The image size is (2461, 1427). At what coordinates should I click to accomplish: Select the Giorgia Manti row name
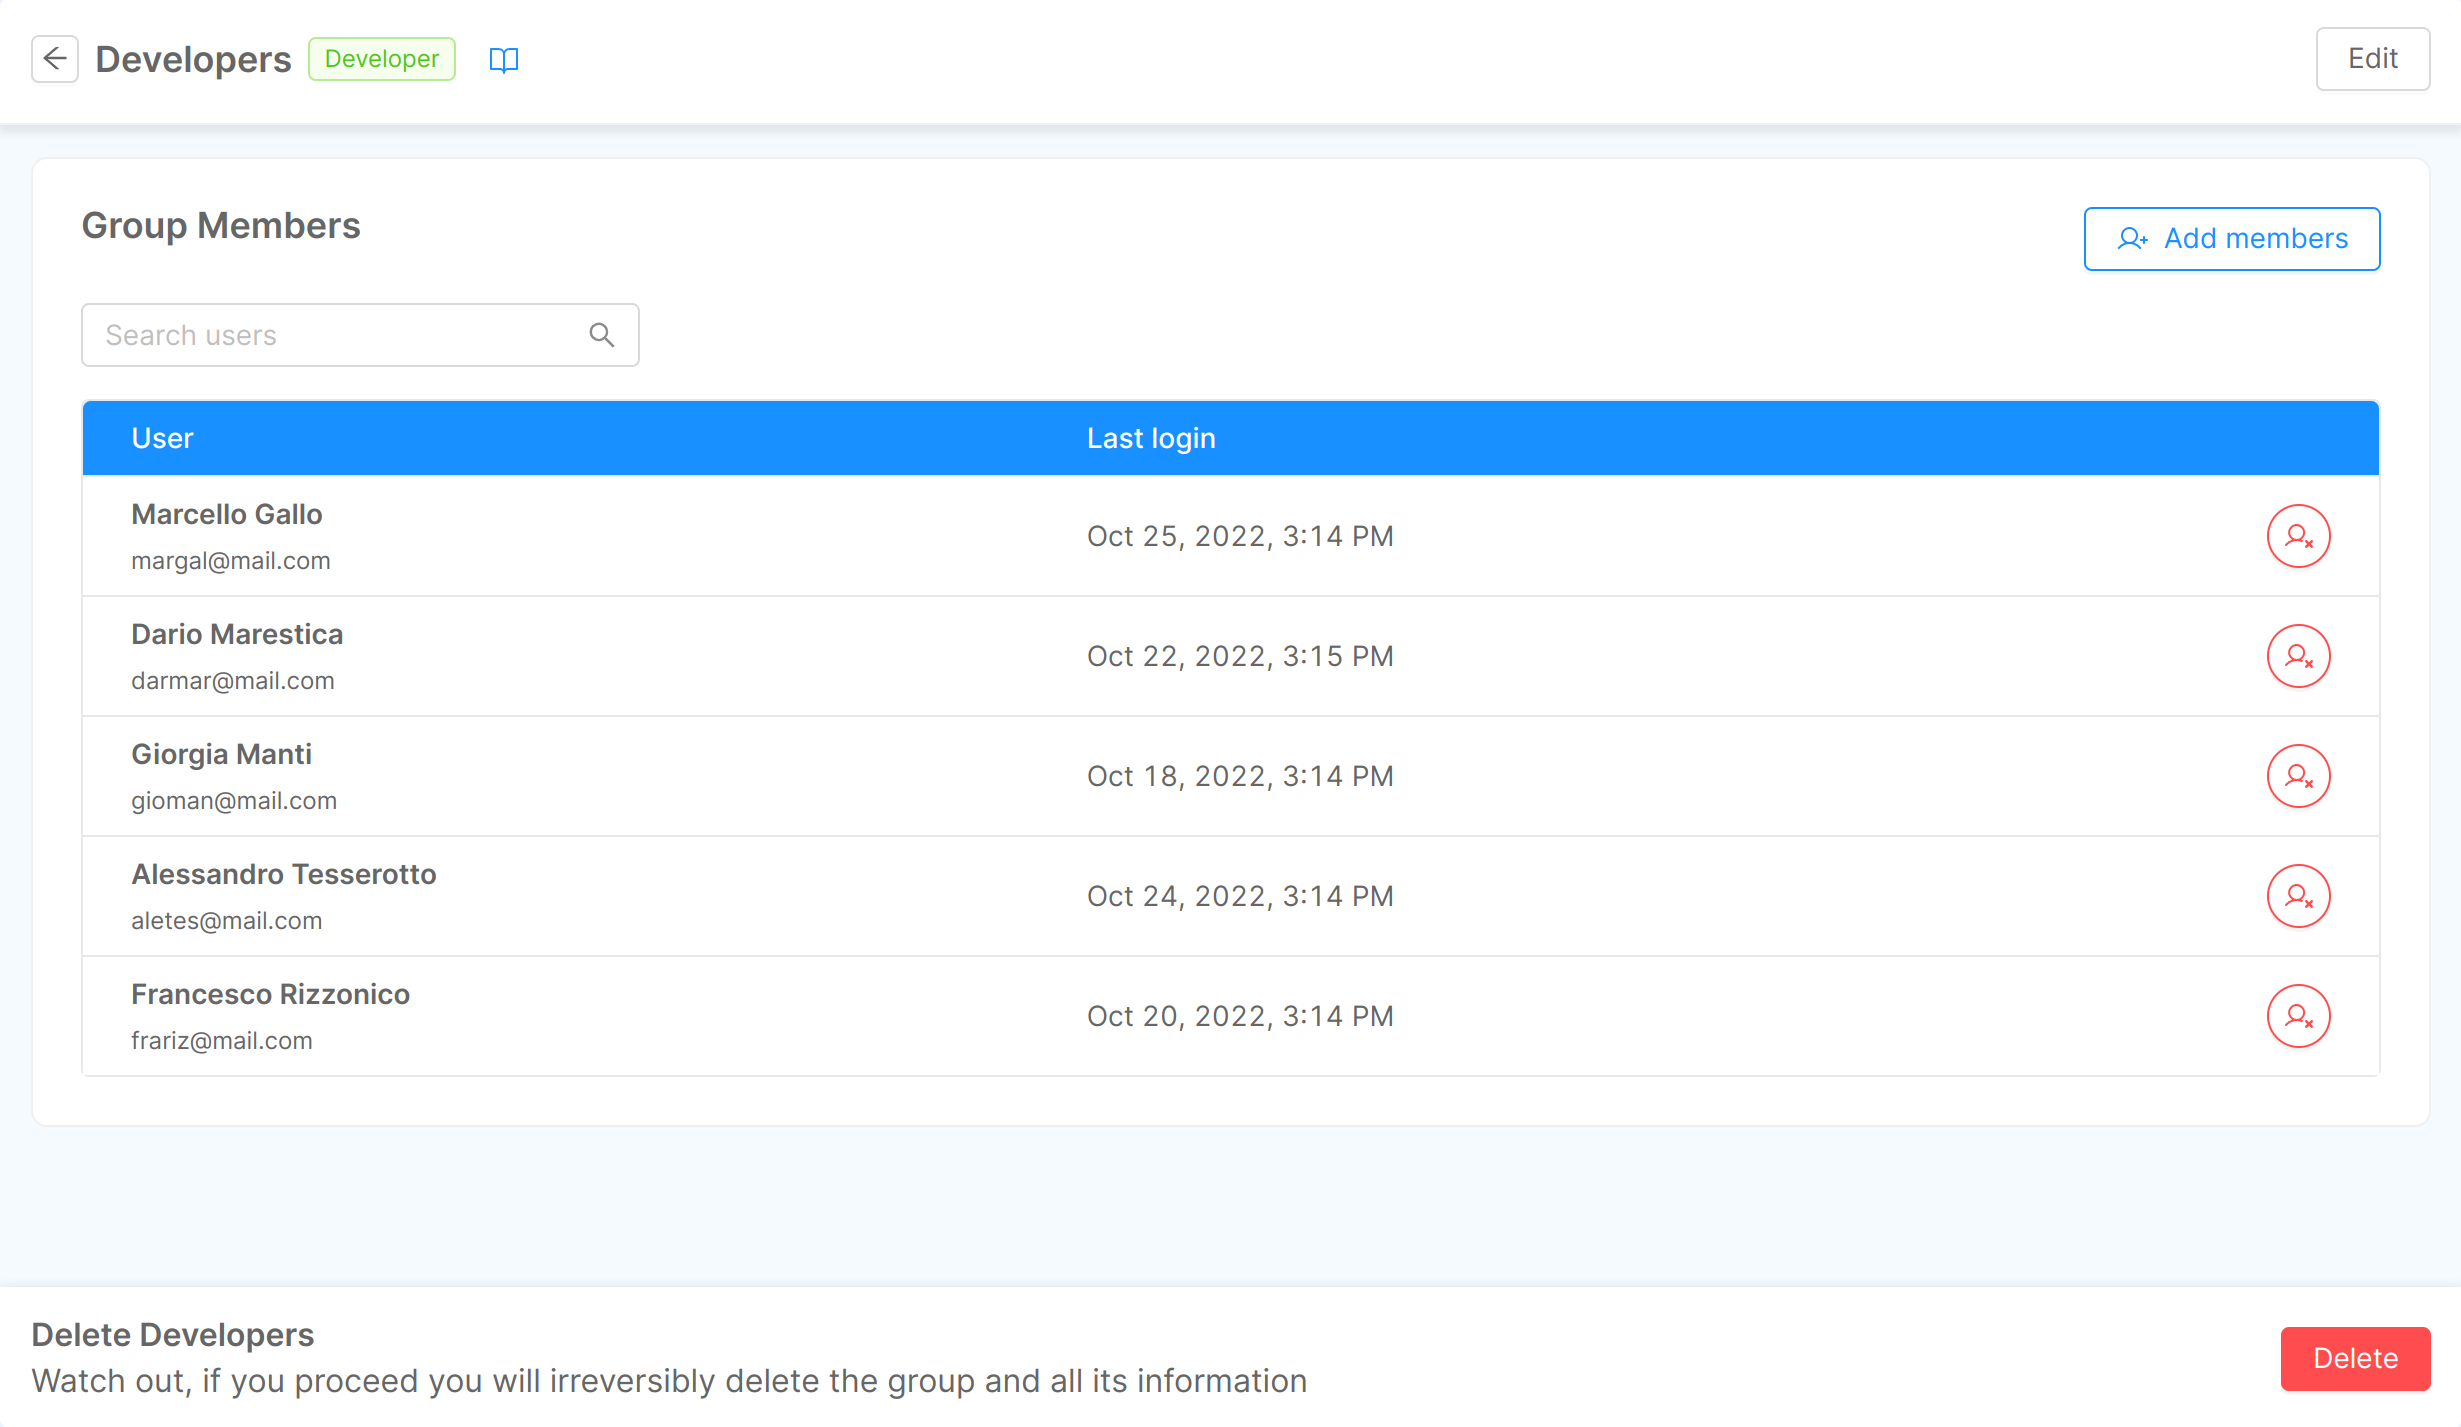click(x=222, y=754)
